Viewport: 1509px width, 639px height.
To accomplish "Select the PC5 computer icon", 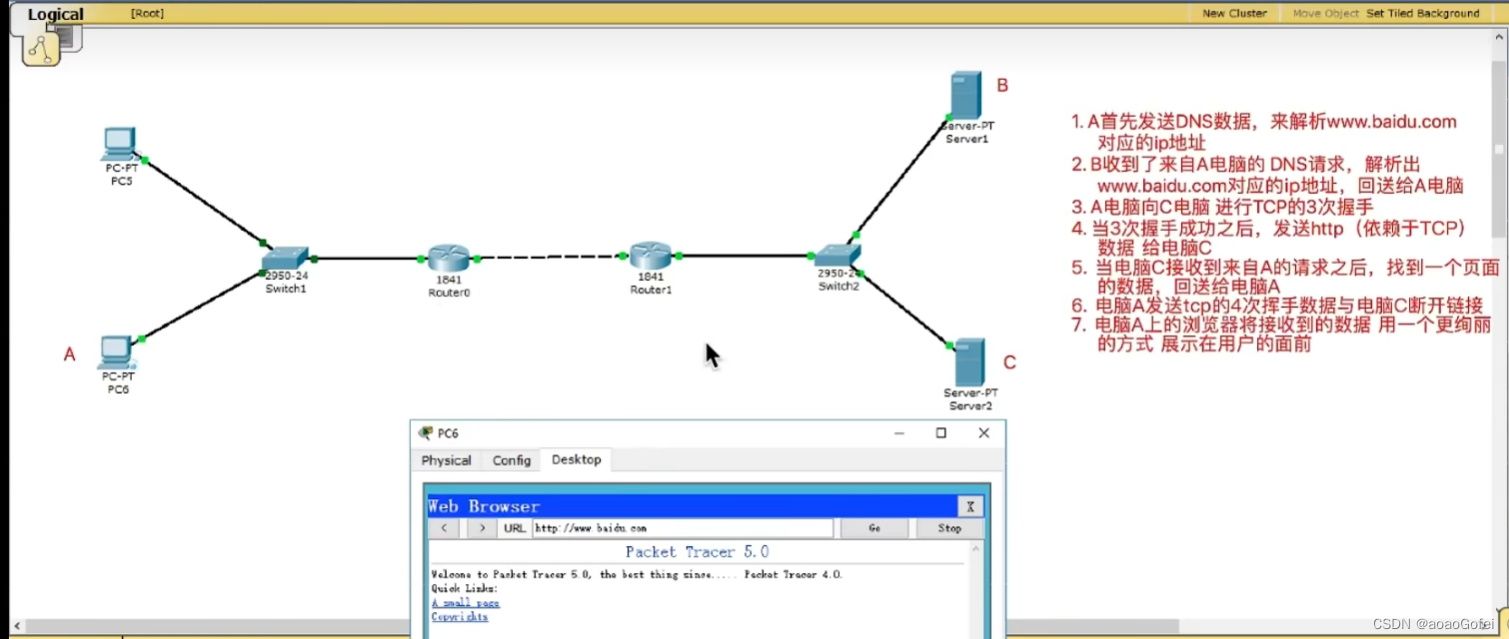I will tap(119, 144).
